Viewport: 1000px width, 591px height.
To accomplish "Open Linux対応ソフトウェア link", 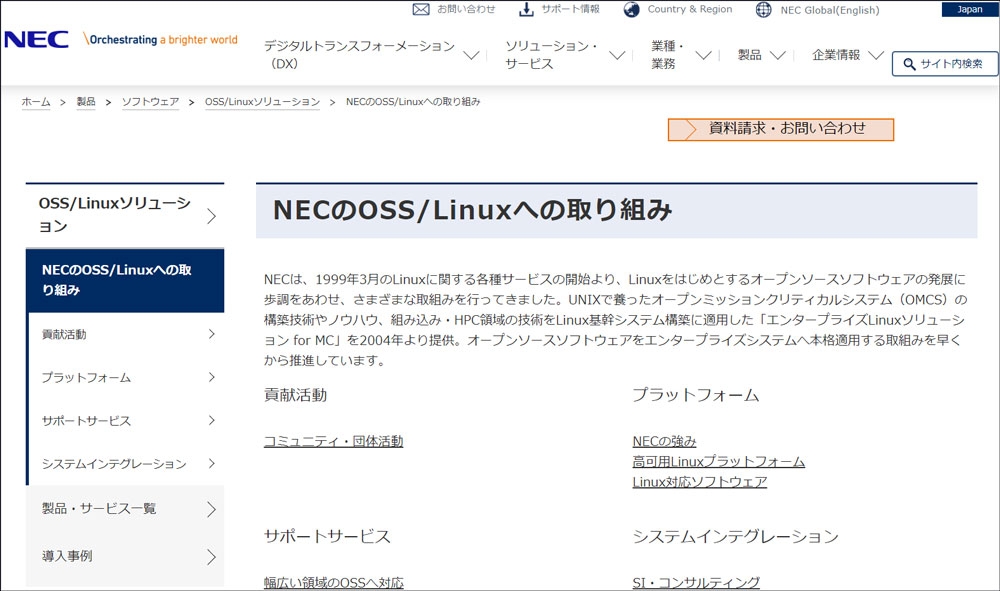I will [x=700, y=482].
